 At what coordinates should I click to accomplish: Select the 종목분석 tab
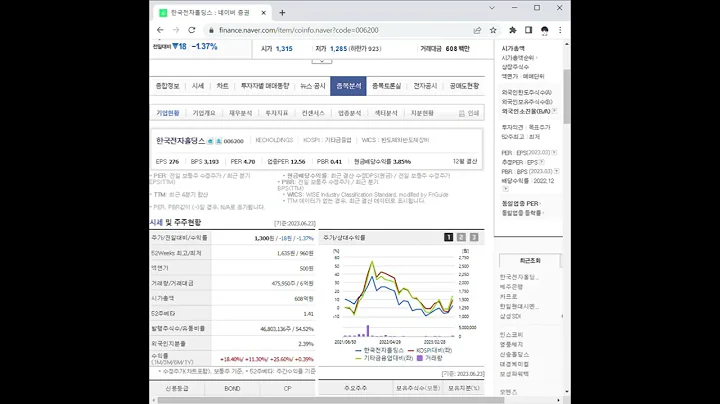349,86
